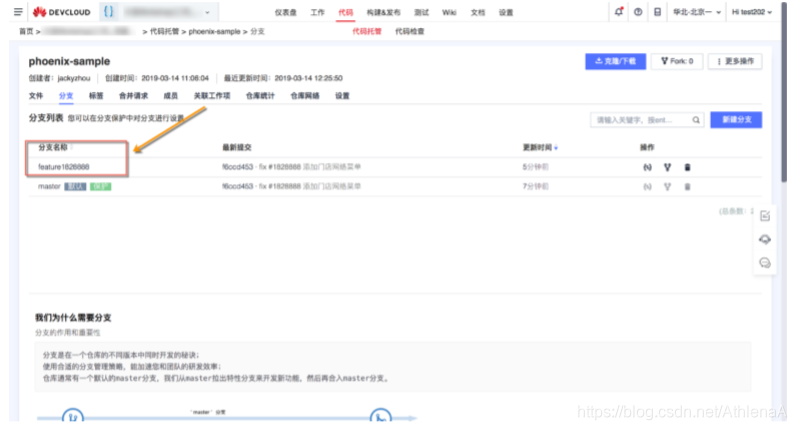This screenshot has height=430, width=797.
Task: Open the 代码 top menu
Action: point(346,12)
